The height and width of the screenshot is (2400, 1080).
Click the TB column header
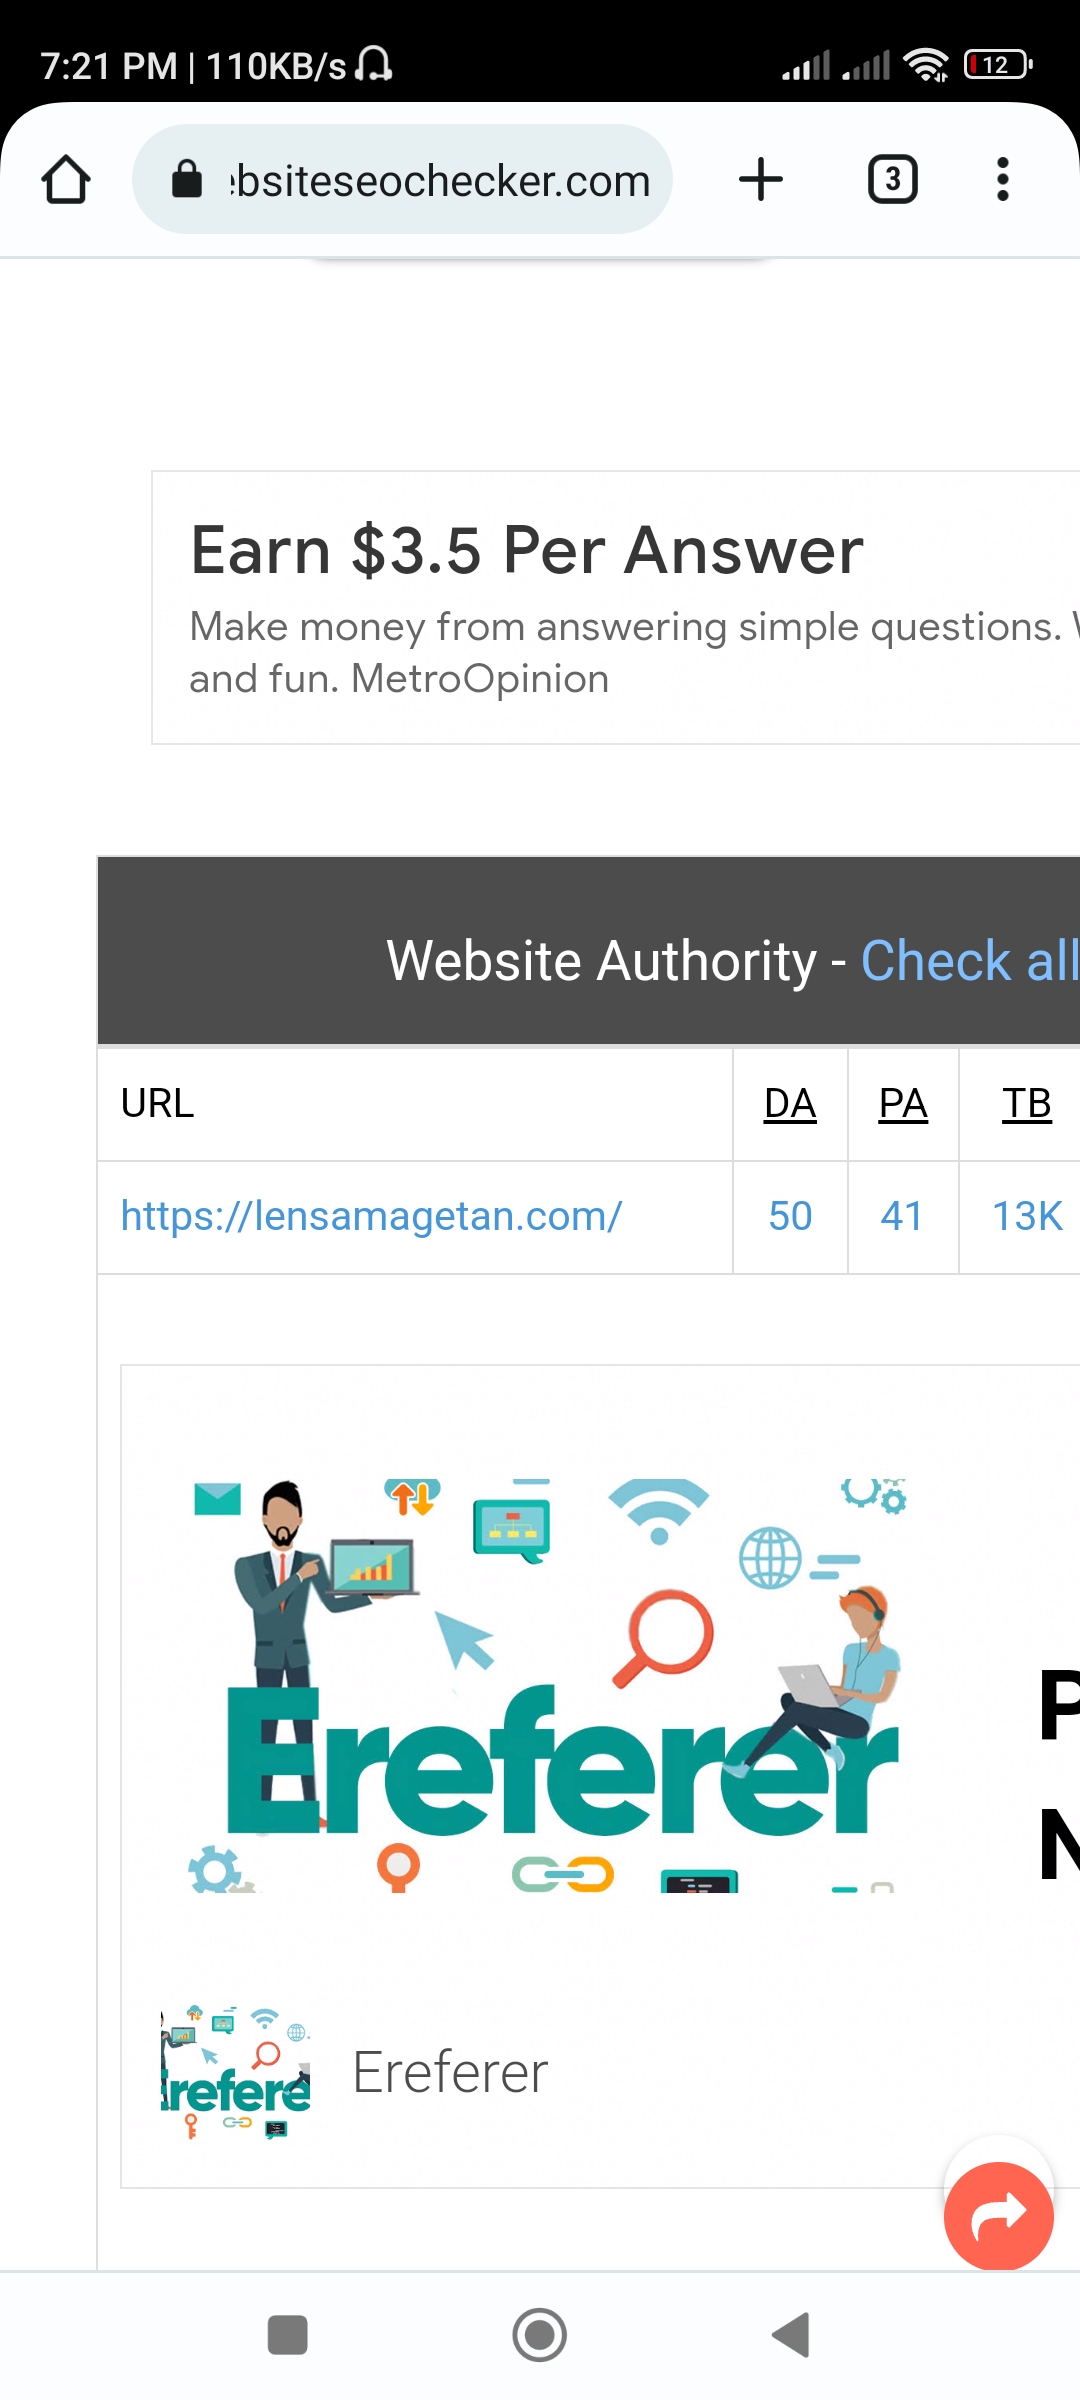[x=1027, y=1104]
